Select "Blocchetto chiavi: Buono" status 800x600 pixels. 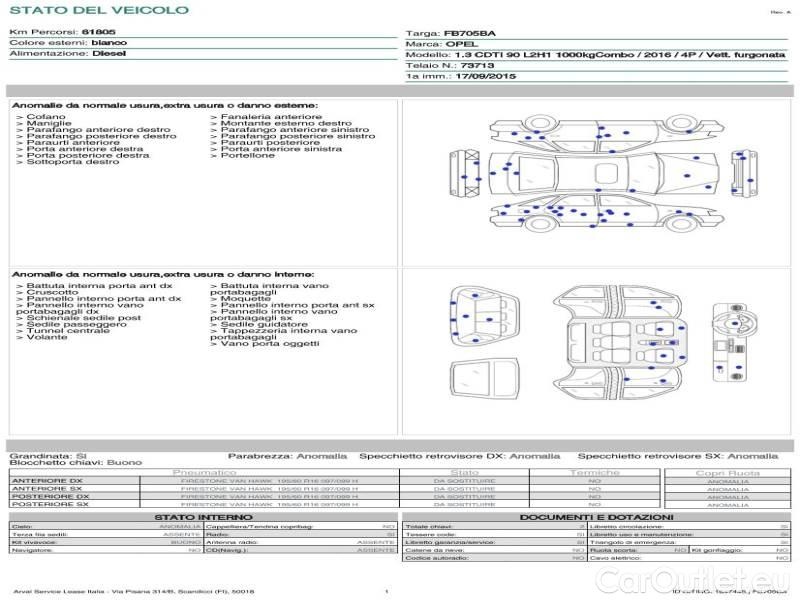tap(76, 463)
